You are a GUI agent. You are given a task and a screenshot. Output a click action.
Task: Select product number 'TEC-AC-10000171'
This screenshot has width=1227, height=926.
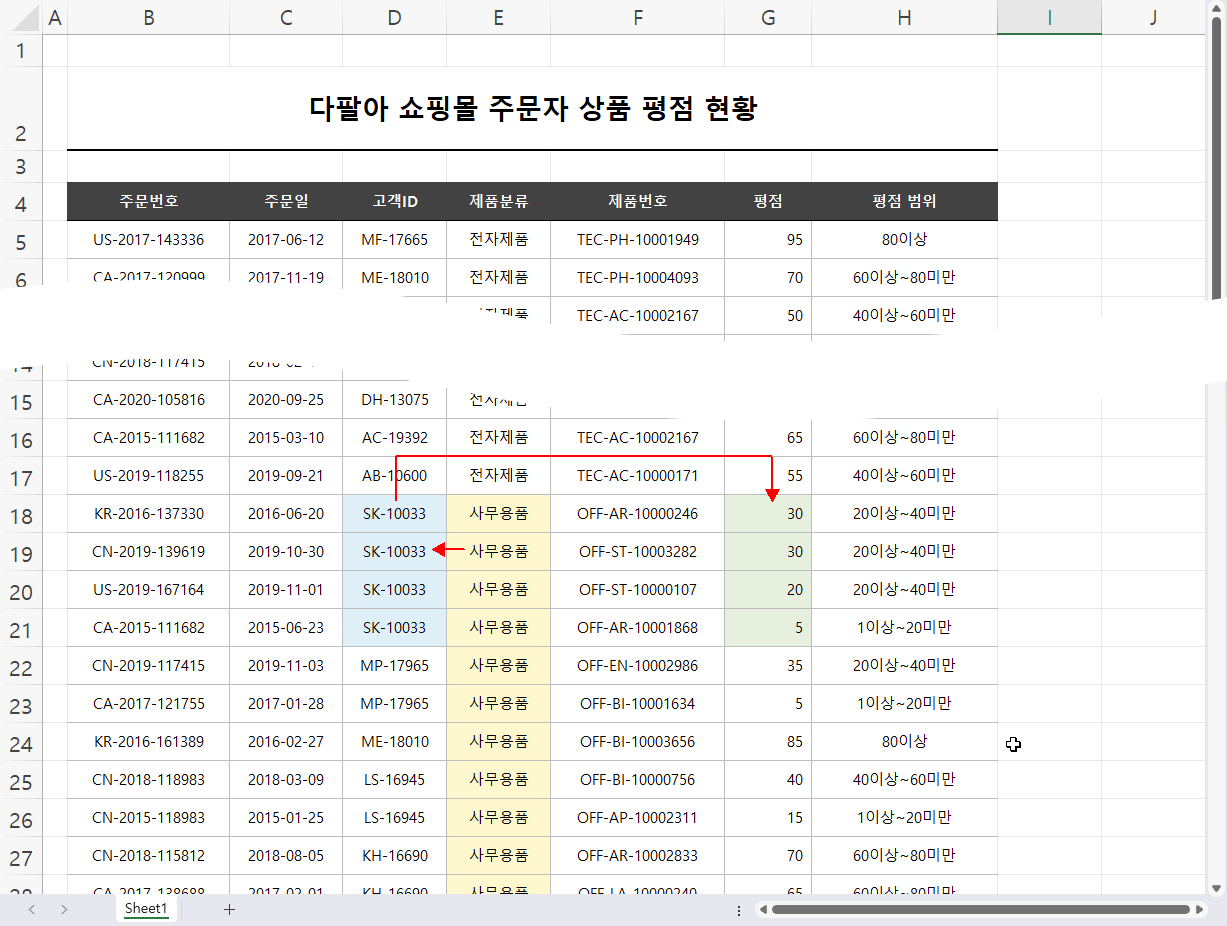point(637,476)
